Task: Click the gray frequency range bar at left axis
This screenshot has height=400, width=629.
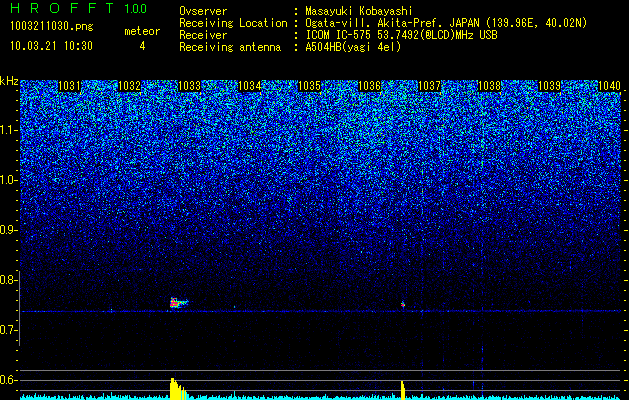Action: [20, 309]
